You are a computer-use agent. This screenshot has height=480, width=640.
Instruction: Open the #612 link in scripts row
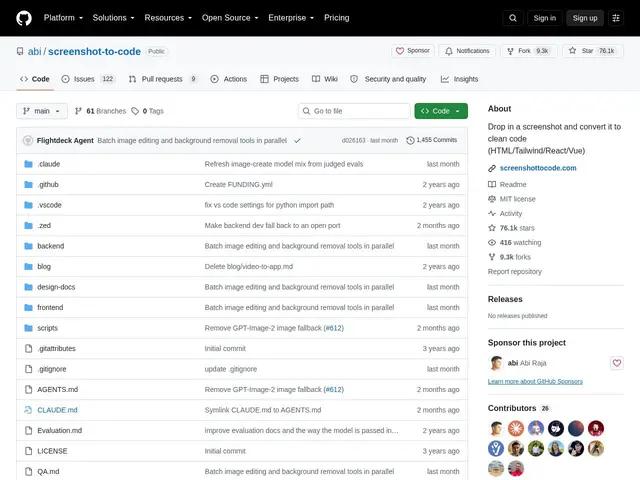(x=334, y=328)
